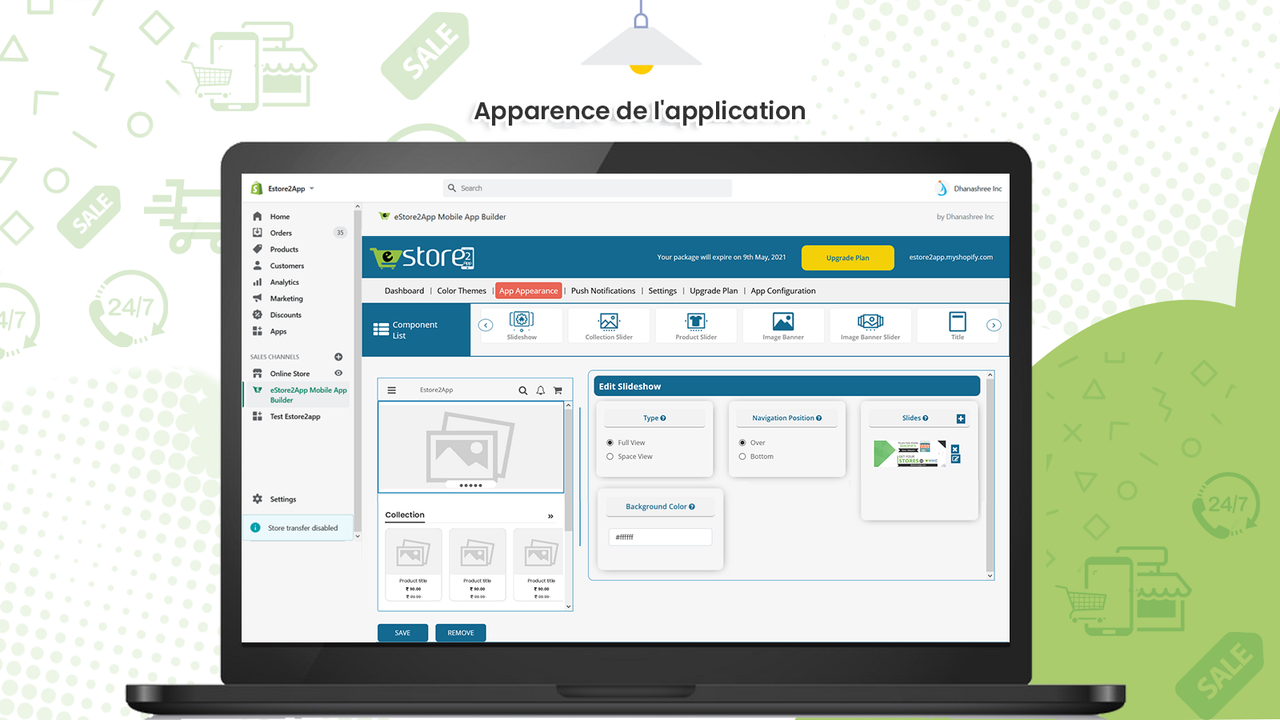
Task: Click the slideshow pagination dots
Action: point(471,485)
